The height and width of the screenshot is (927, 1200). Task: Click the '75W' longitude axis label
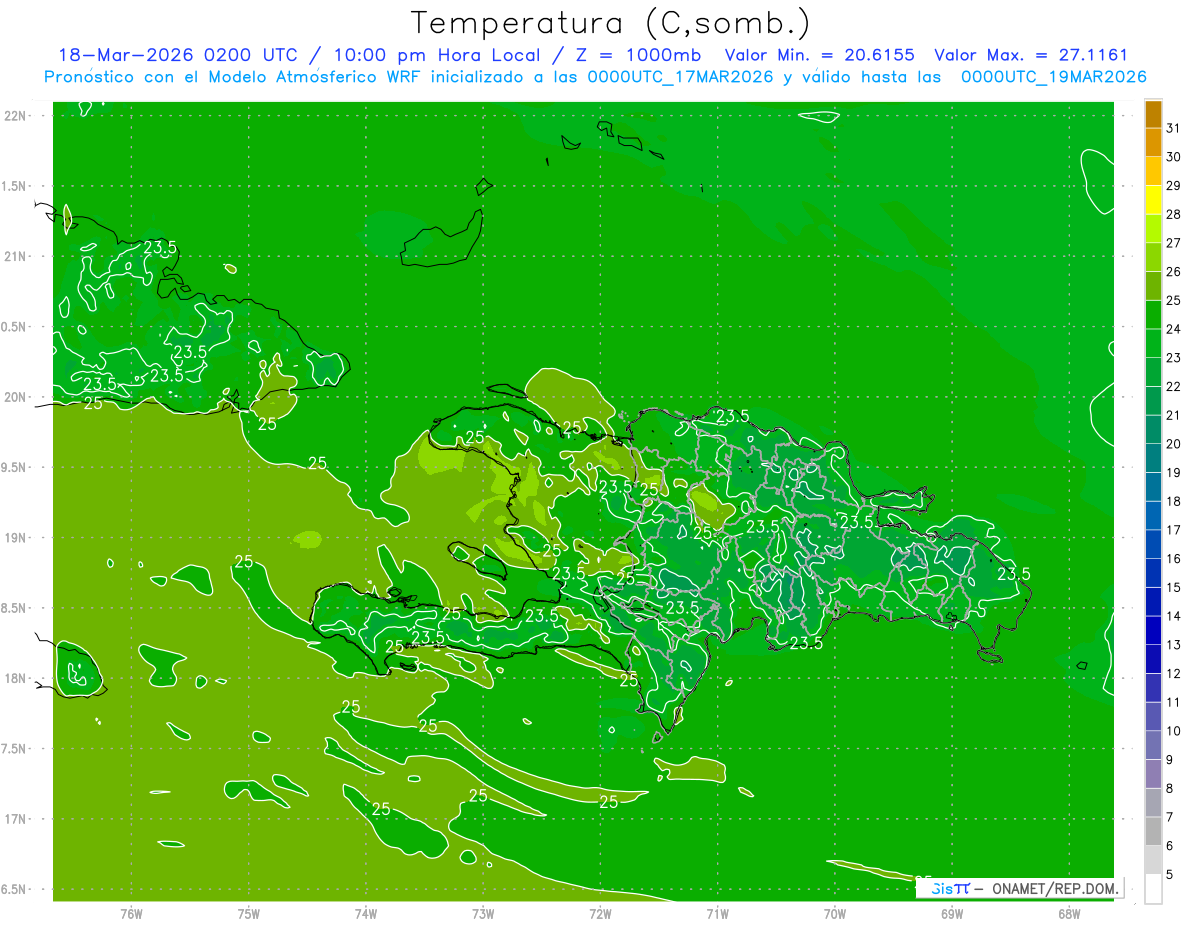click(x=248, y=913)
